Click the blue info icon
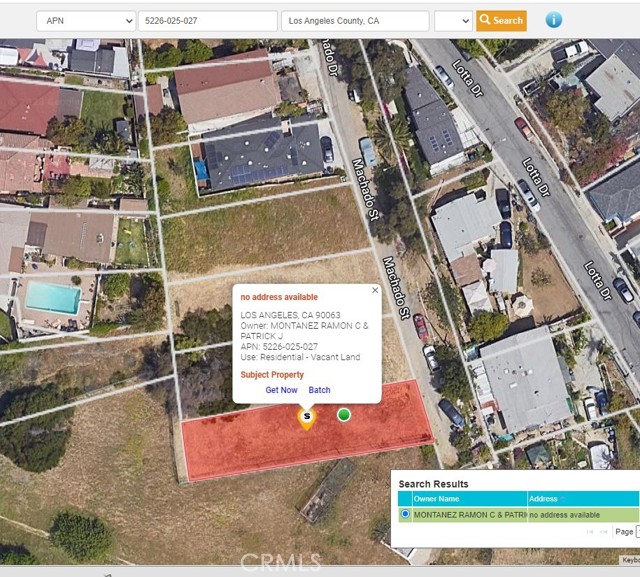Image resolution: width=640 pixels, height=577 pixels. [553, 20]
